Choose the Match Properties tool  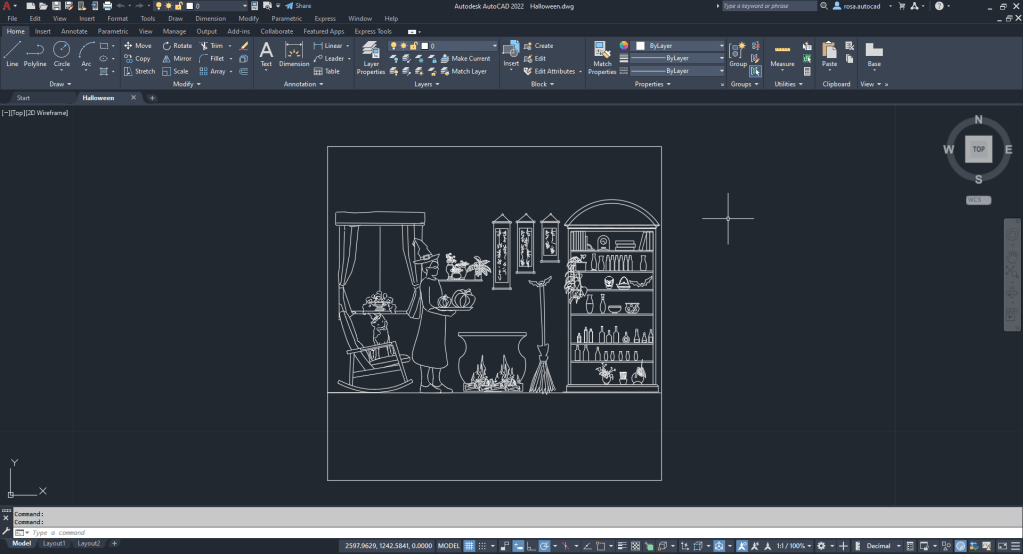602,58
